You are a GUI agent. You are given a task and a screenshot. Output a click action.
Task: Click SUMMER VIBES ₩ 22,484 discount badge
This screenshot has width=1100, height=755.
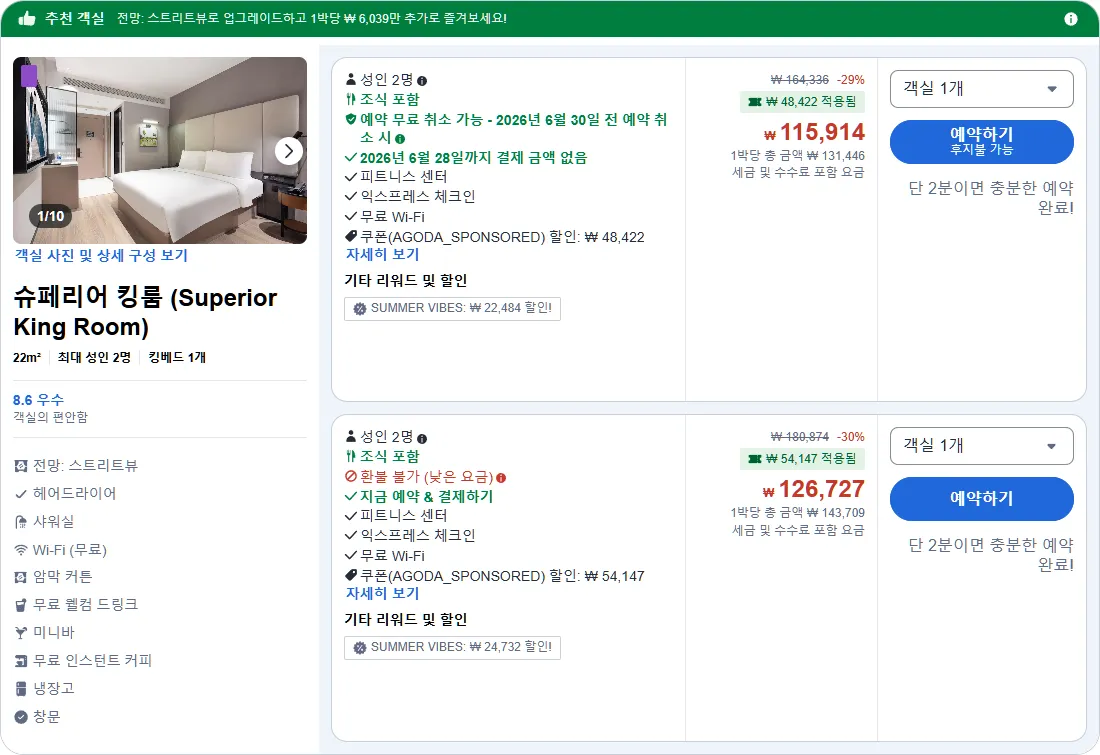(452, 308)
